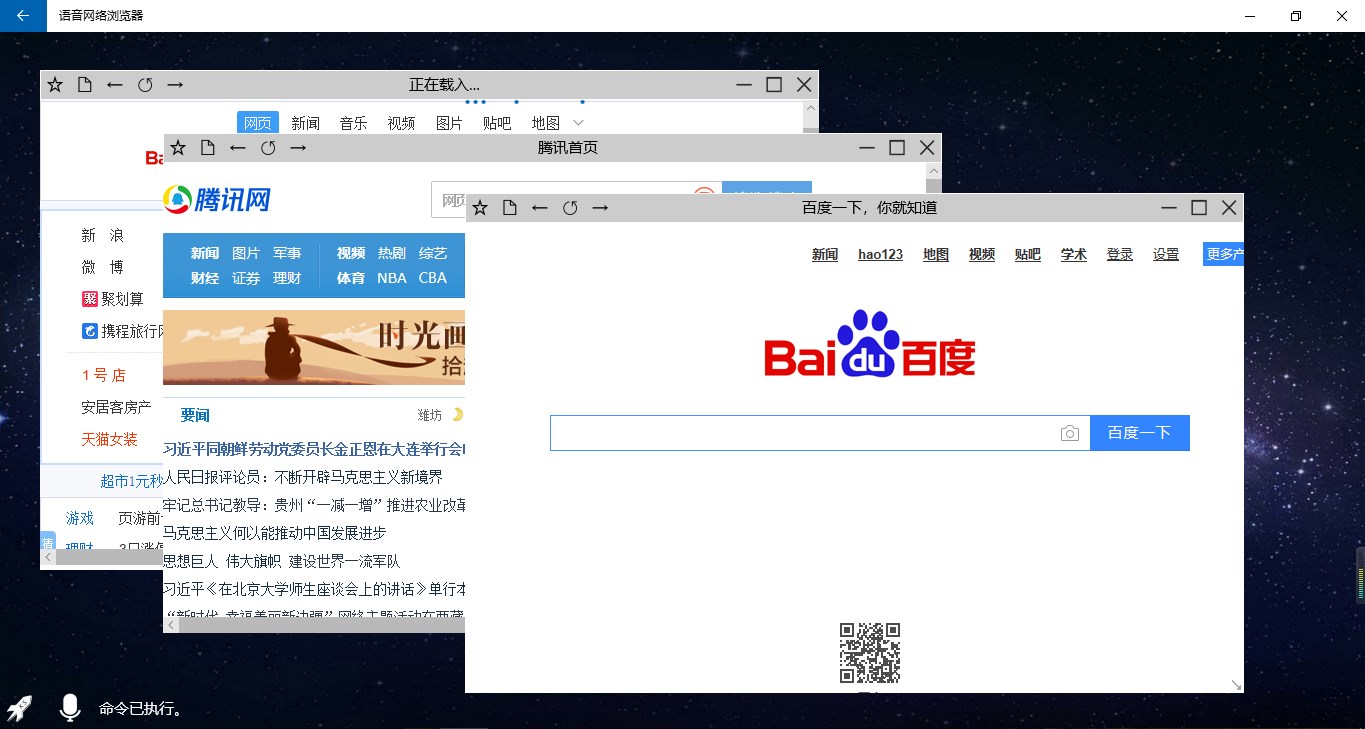The image size is (1365, 729).
Task: Click CBA in Tencent navigation
Action: pyautogui.click(x=433, y=278)
